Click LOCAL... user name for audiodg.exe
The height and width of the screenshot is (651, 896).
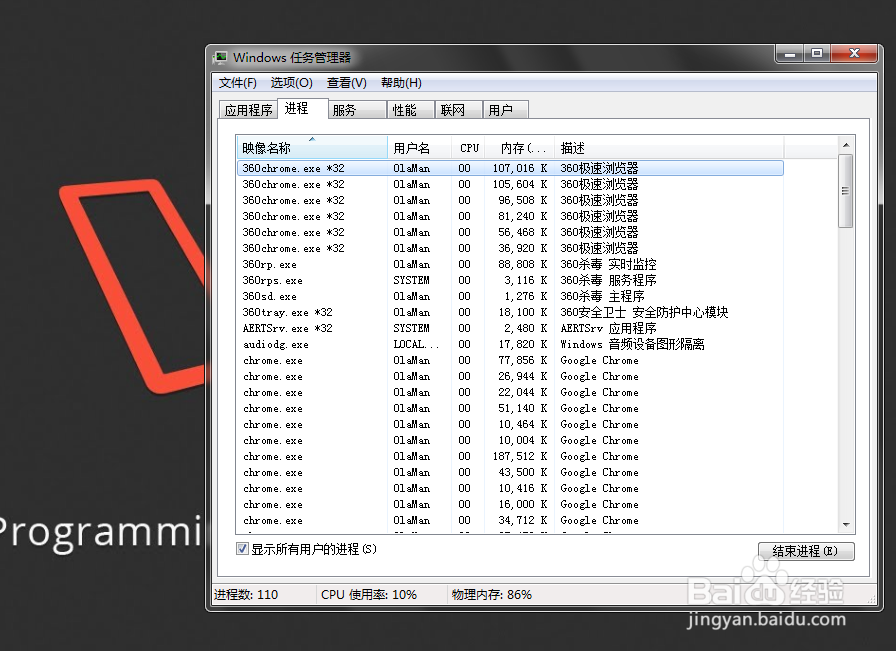point(416,344)
